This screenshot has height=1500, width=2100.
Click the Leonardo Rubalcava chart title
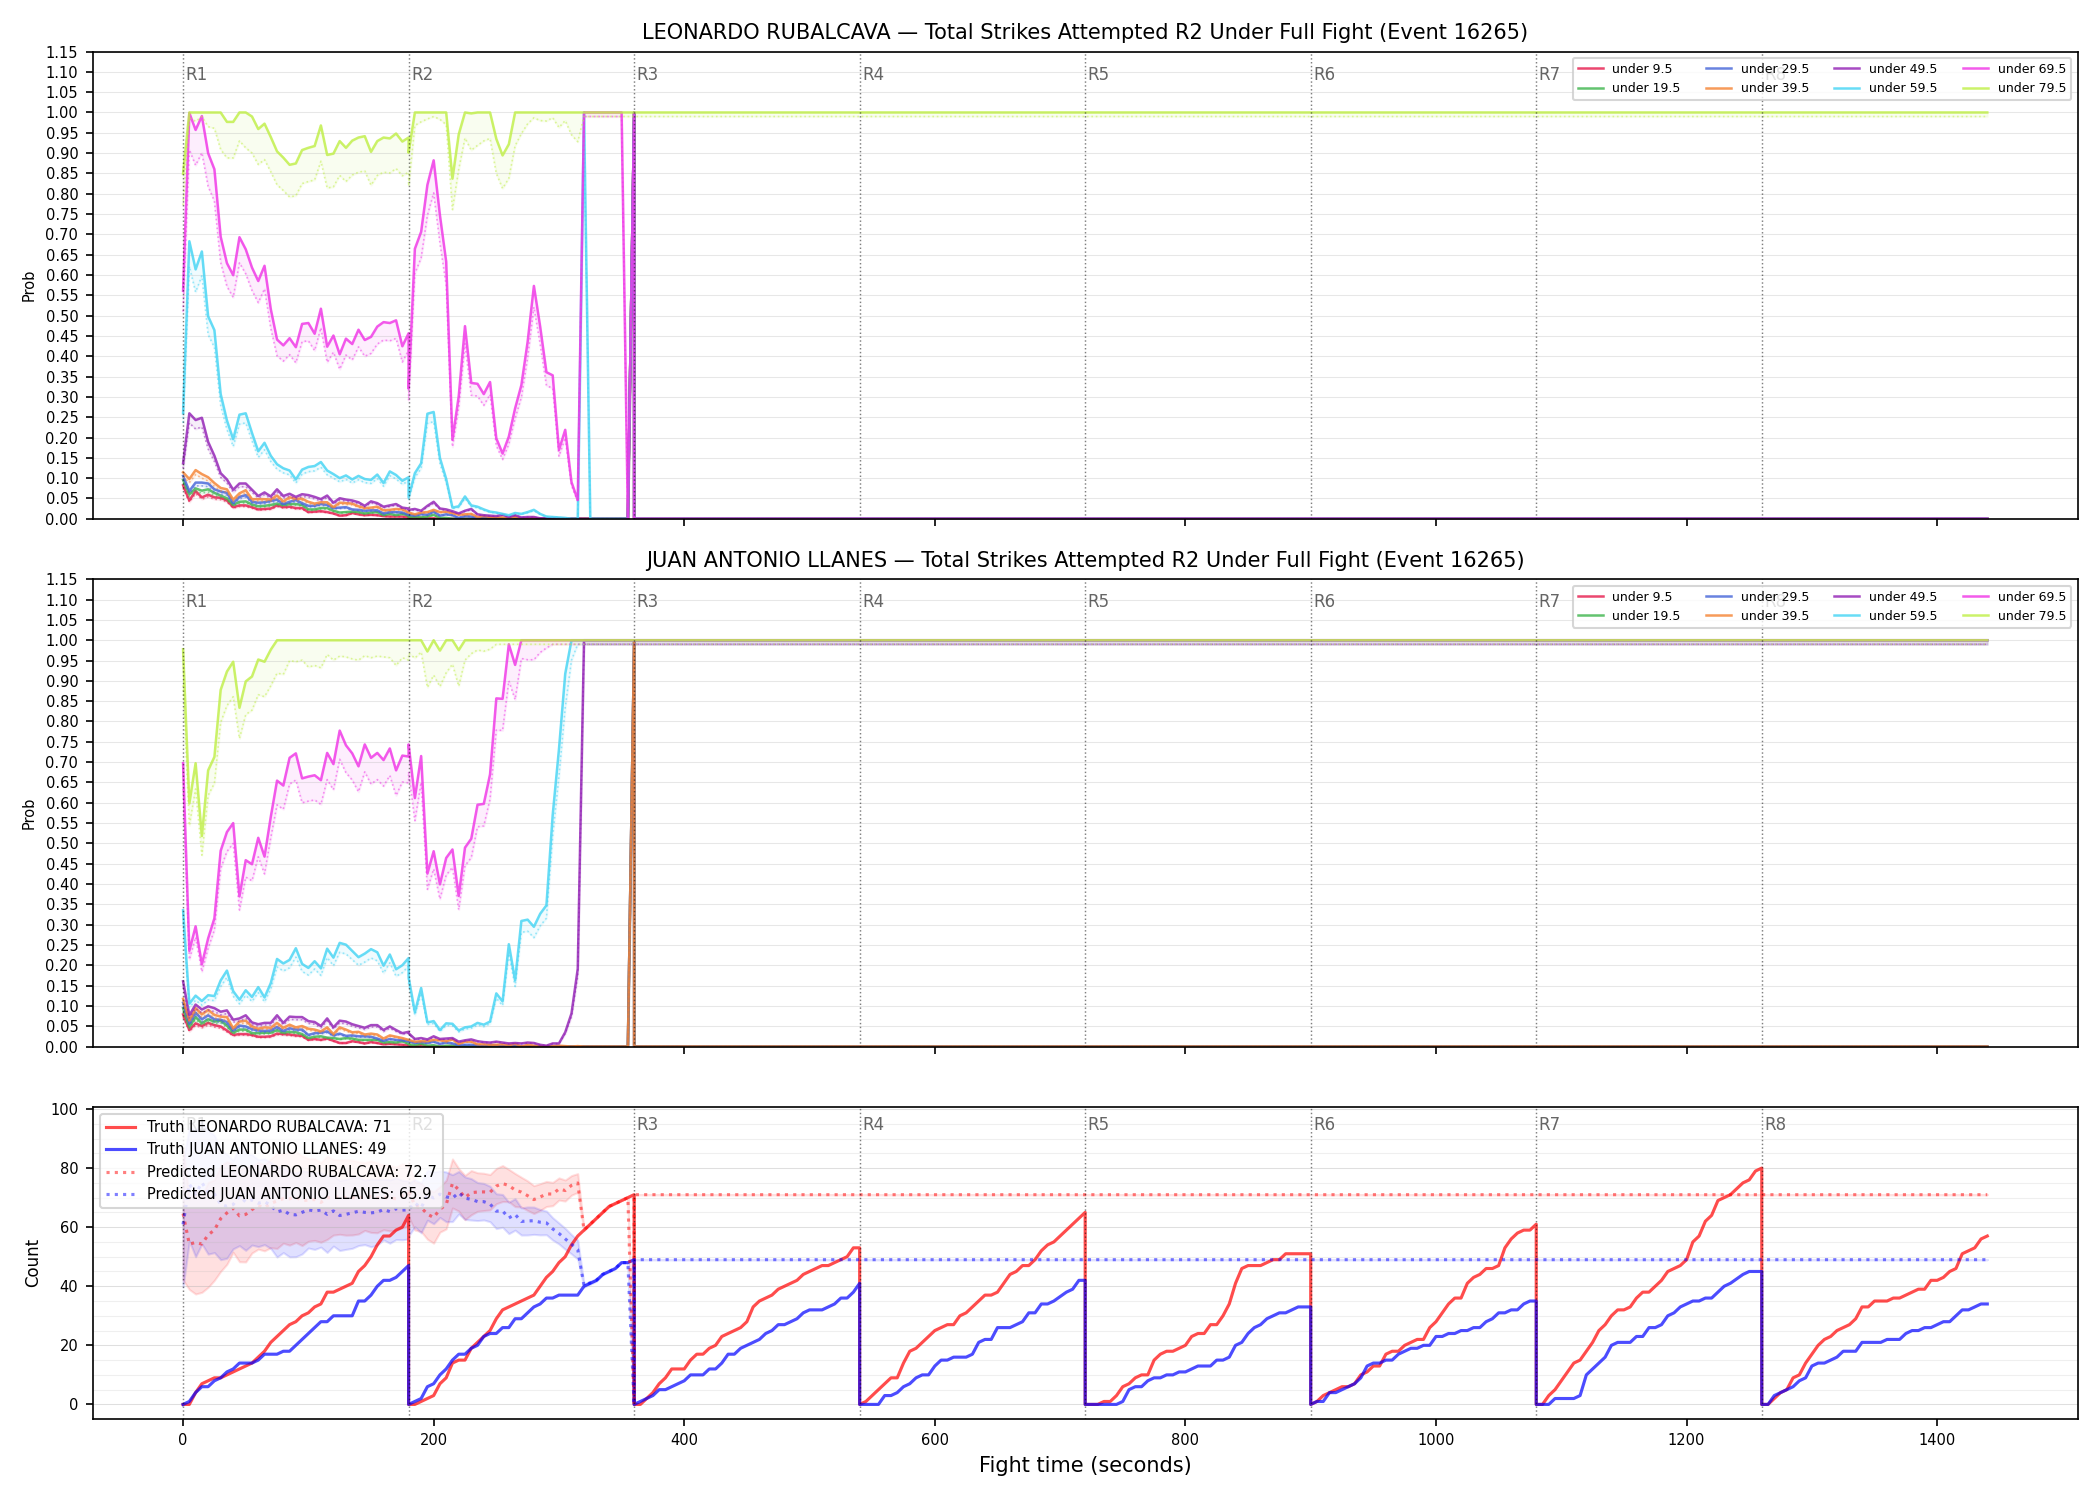click(1085, 32)
